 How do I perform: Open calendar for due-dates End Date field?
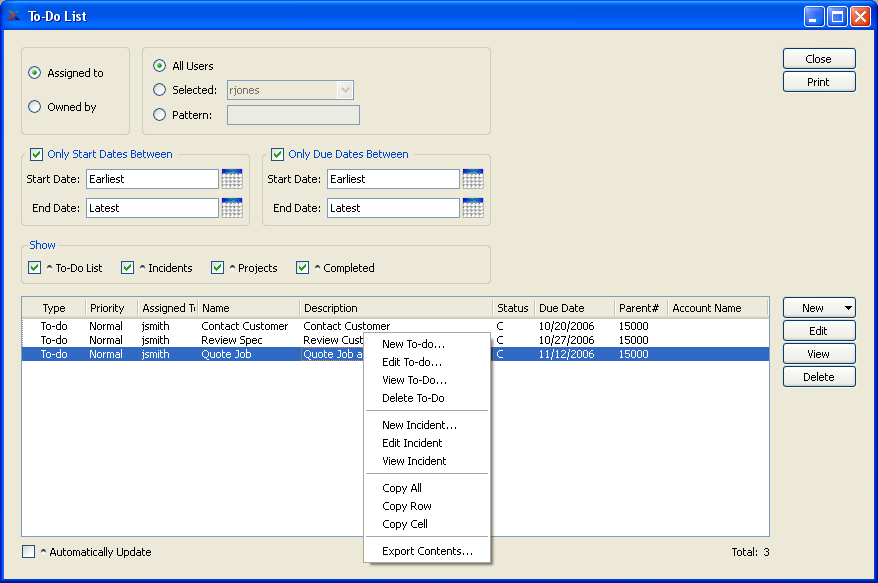(473, 208)
